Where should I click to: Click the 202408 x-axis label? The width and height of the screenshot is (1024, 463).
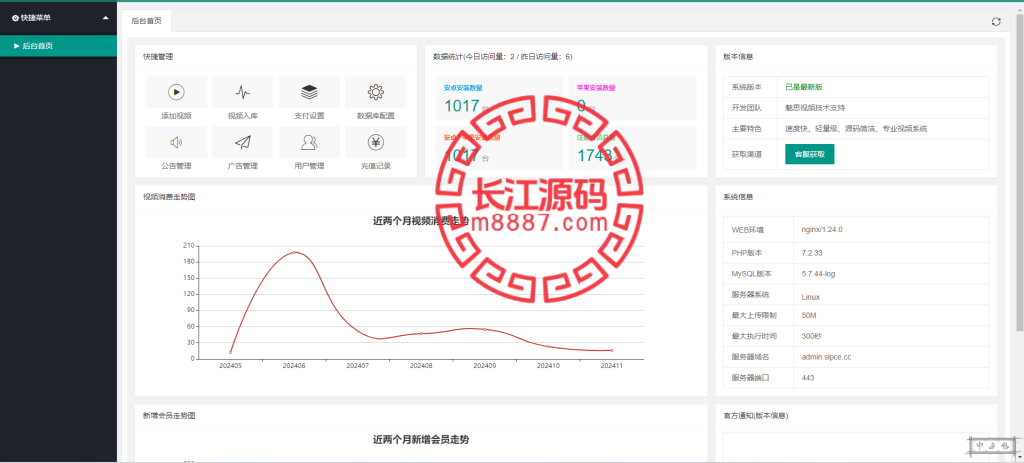pyautogui.click(x=421, y=366)
